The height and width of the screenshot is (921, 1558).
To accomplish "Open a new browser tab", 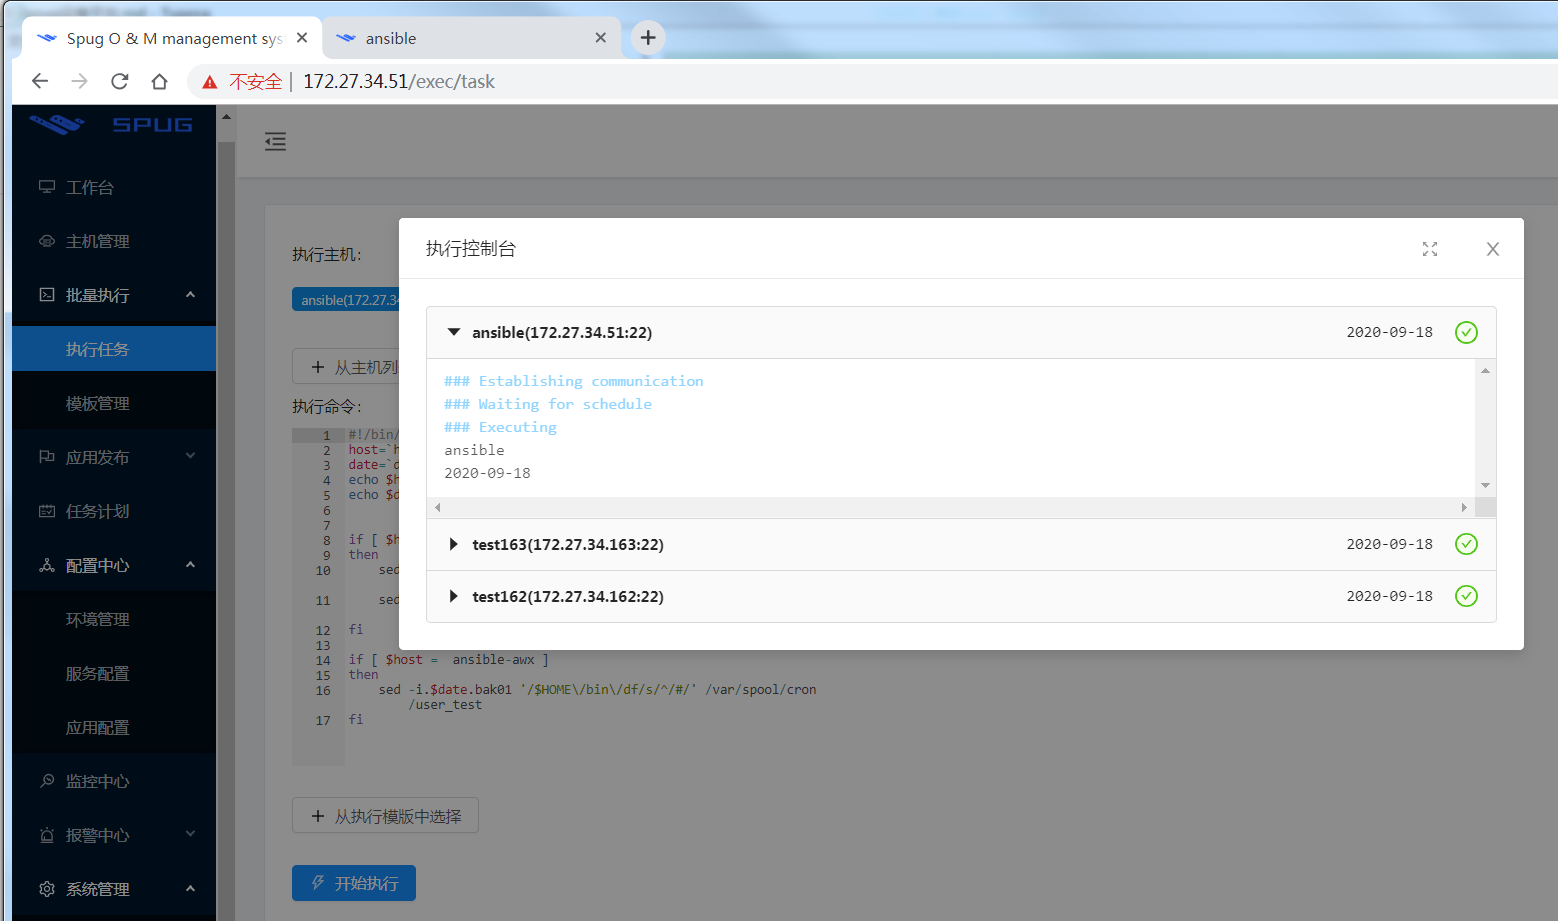I will point(648,38).
